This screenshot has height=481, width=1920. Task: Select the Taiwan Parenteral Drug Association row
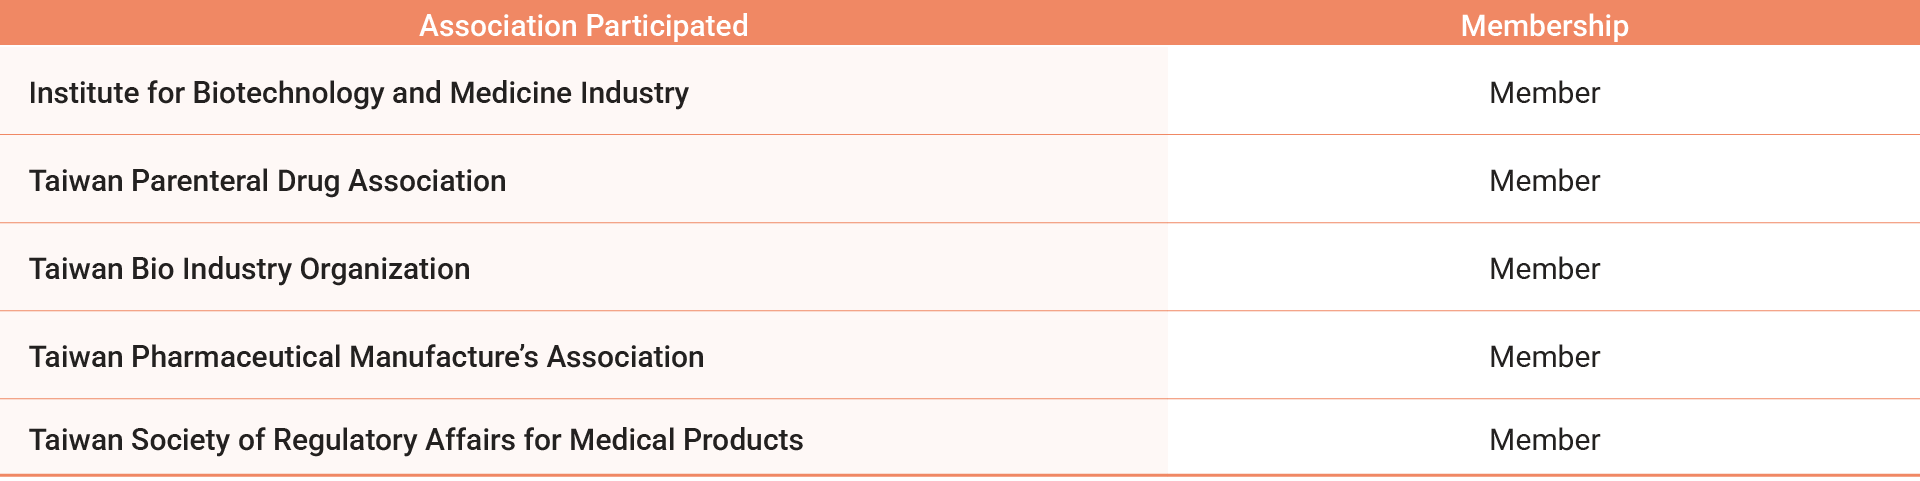point(267,181)
